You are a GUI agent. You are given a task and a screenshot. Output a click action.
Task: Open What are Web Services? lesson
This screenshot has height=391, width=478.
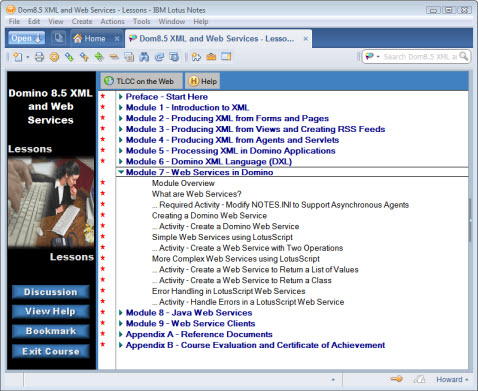click(x=196, y=194)
